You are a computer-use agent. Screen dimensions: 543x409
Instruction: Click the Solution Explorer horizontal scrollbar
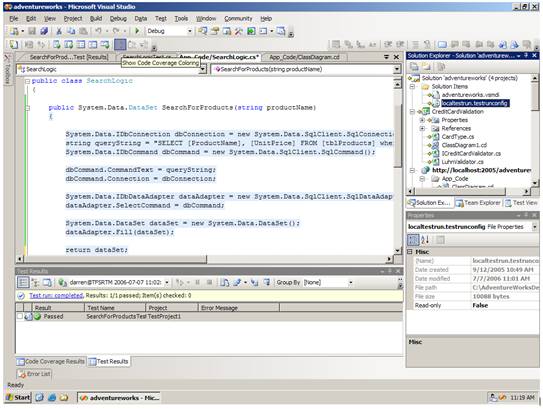470,191
